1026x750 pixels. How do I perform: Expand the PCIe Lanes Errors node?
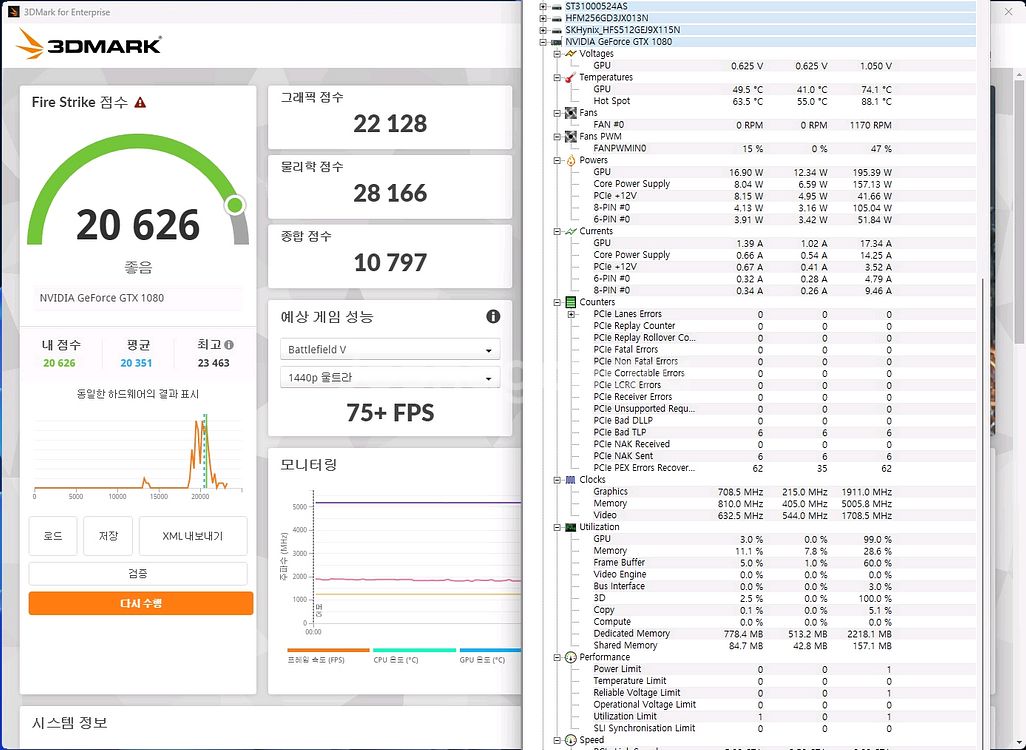coord(571,314)
